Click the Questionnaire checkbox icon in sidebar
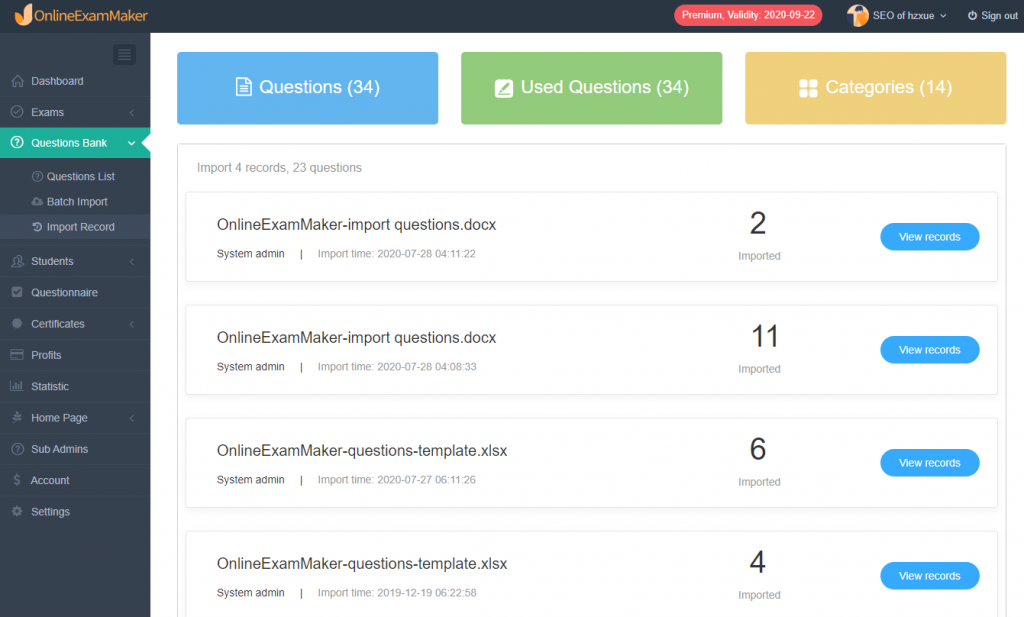 point(17,292)
